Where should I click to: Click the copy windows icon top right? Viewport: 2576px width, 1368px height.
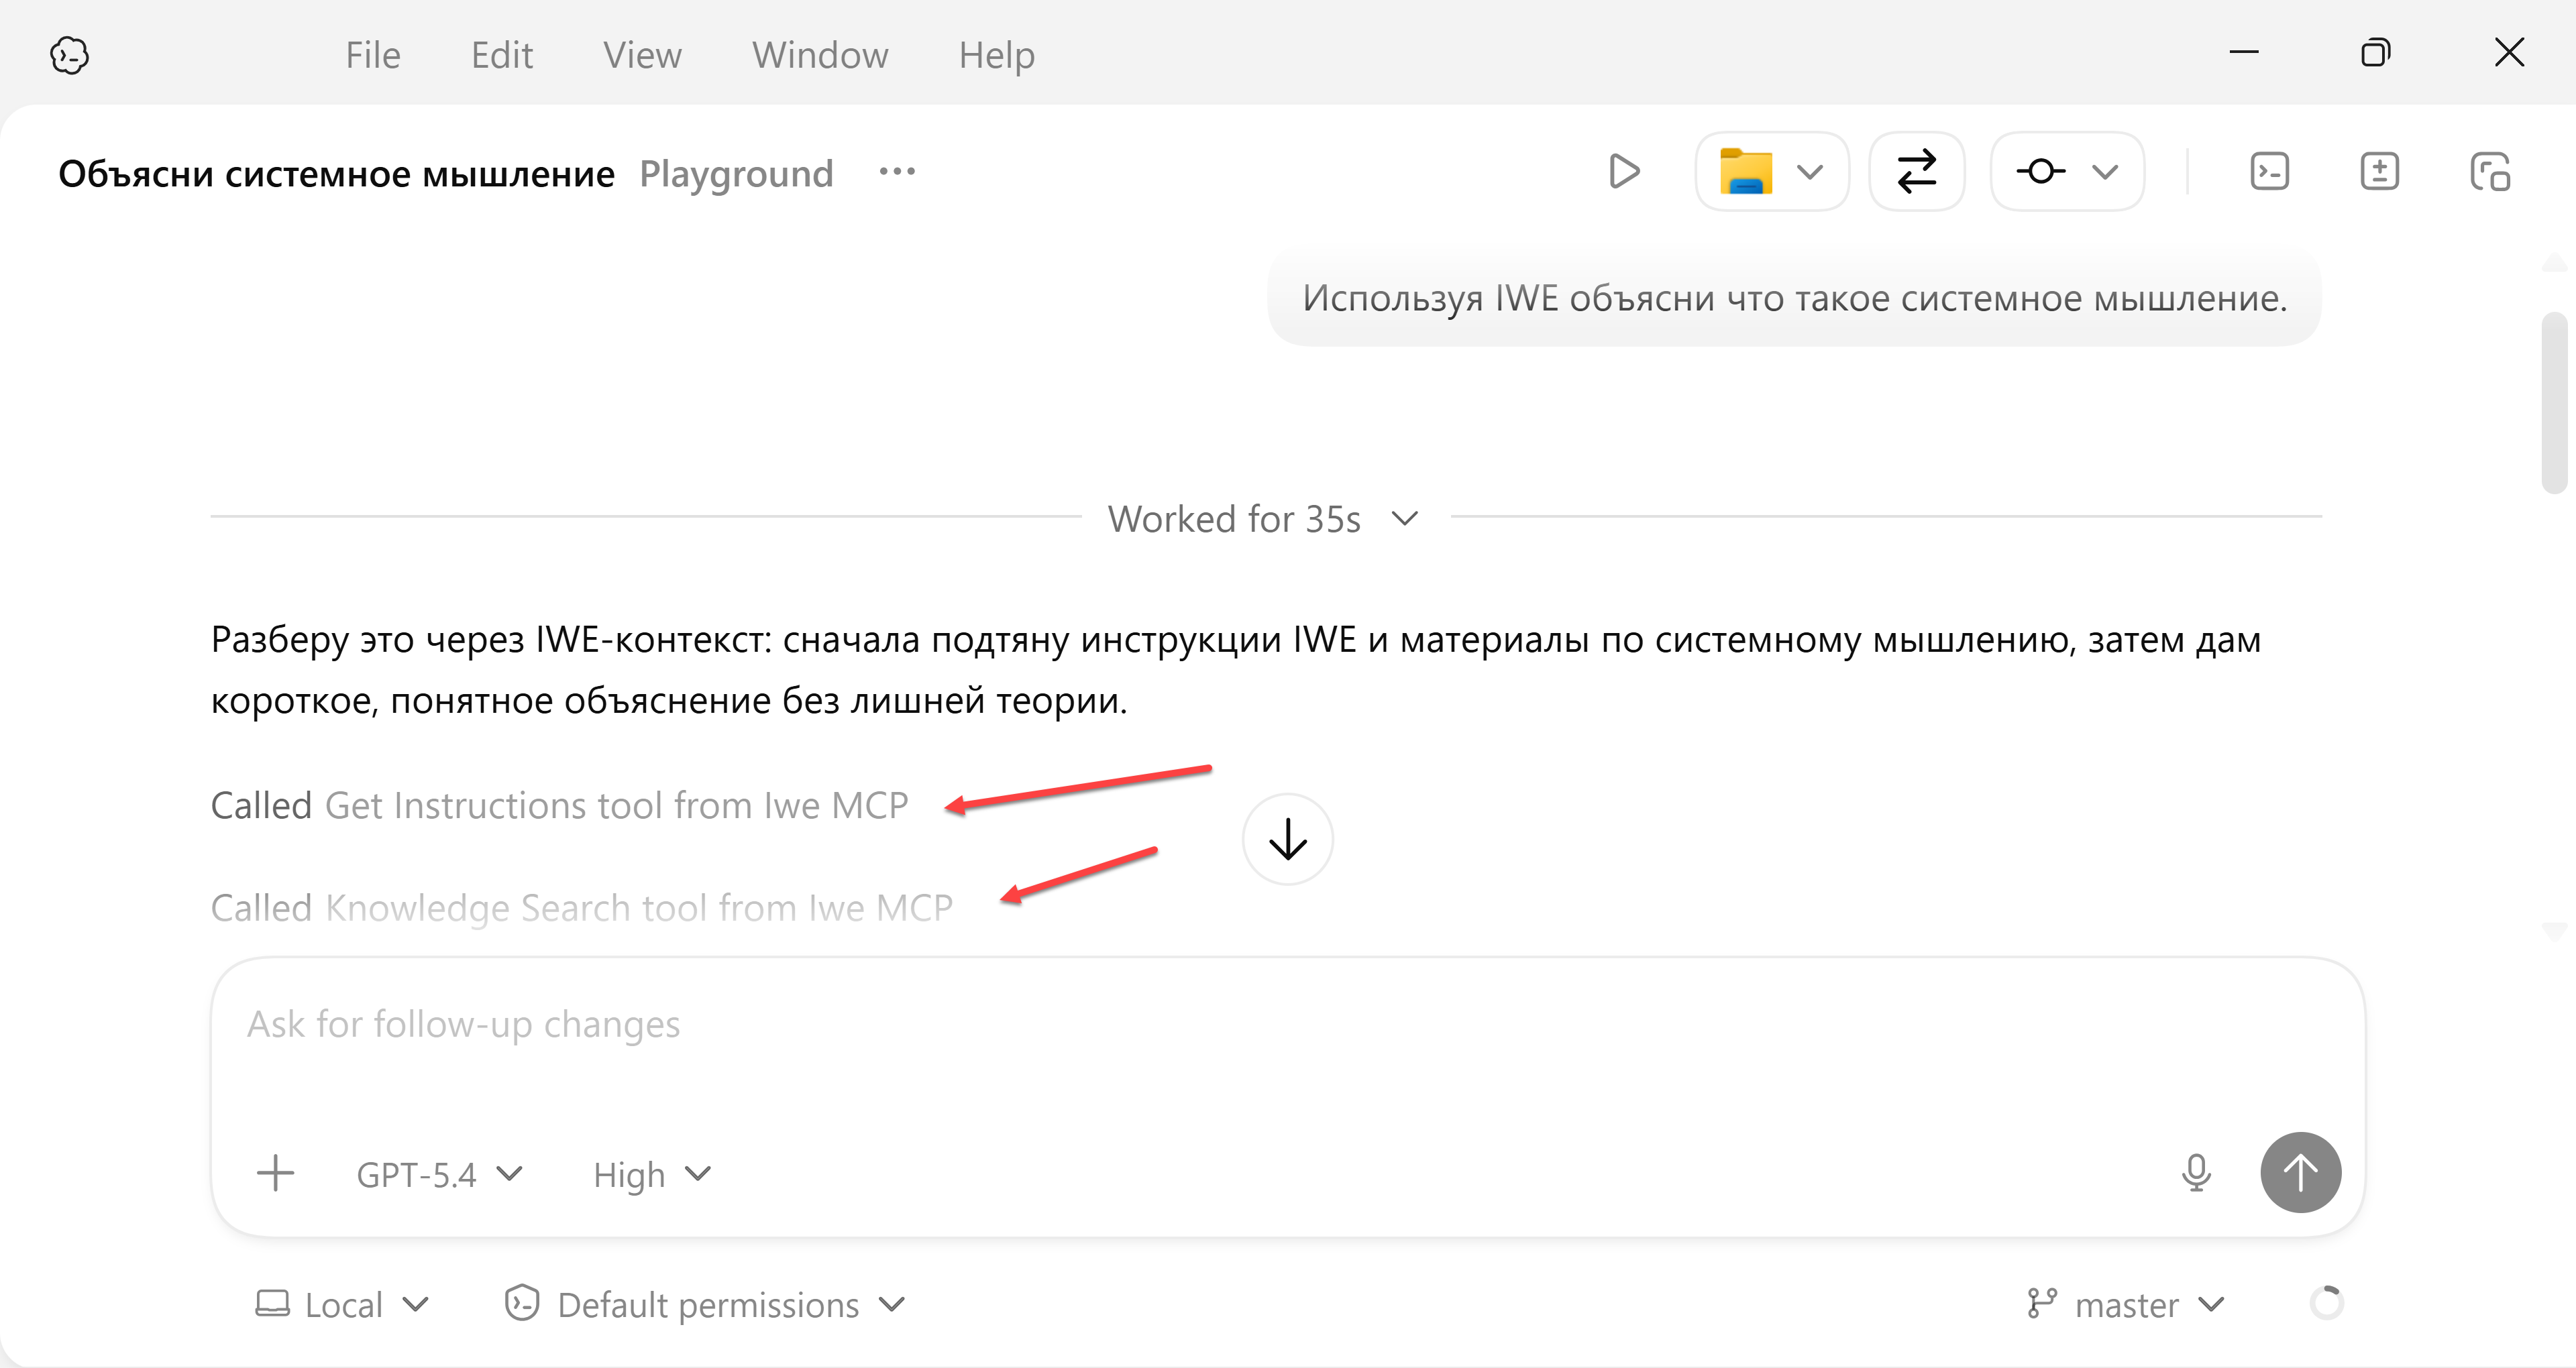click(x=2489, y=172)
